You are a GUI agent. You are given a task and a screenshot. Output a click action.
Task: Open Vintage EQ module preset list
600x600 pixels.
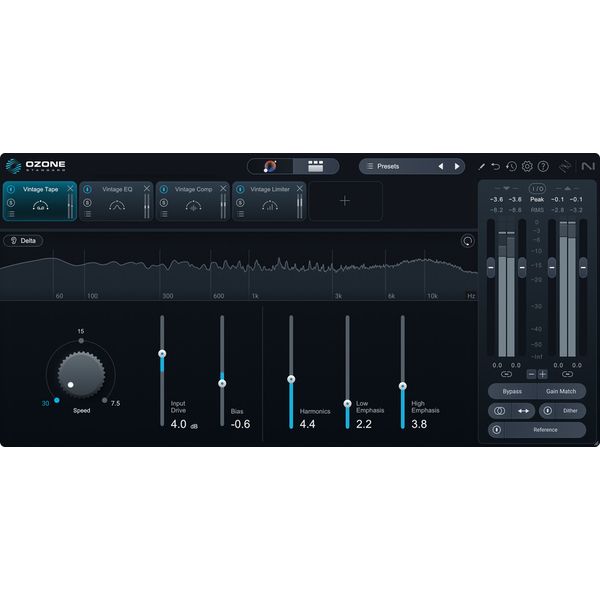(88, 214)
